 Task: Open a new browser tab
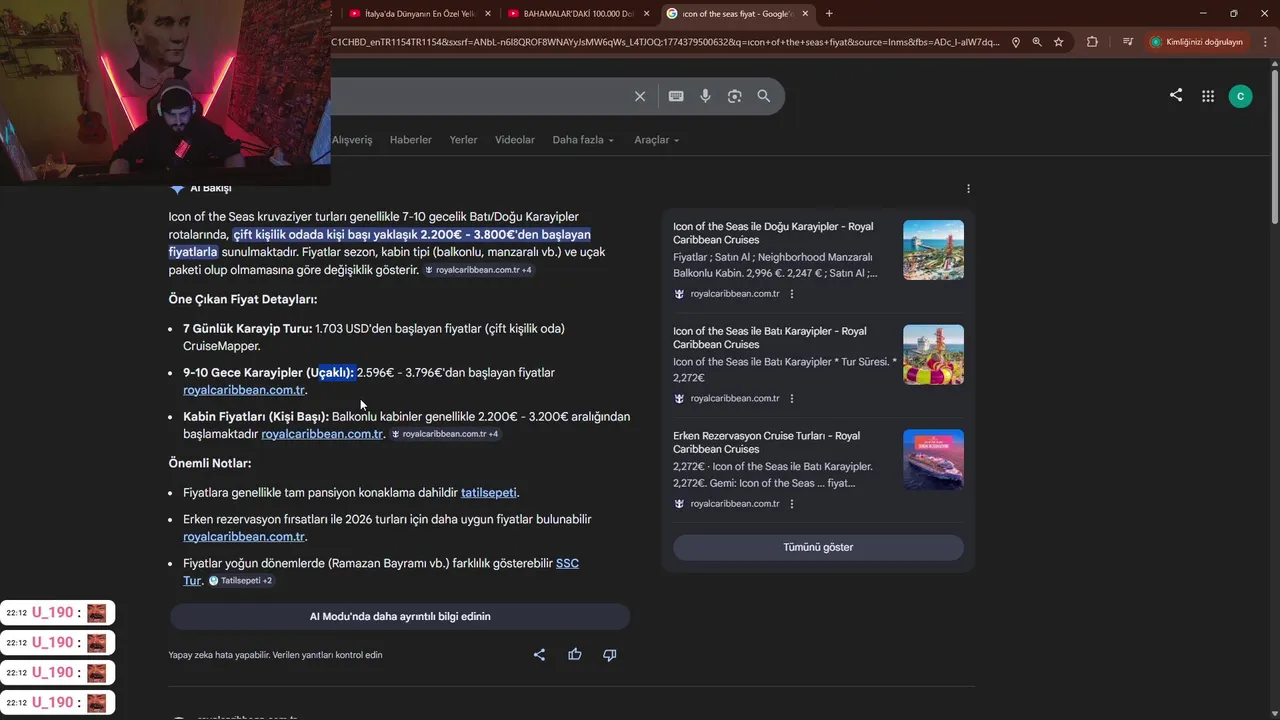(x=829, y=13)
